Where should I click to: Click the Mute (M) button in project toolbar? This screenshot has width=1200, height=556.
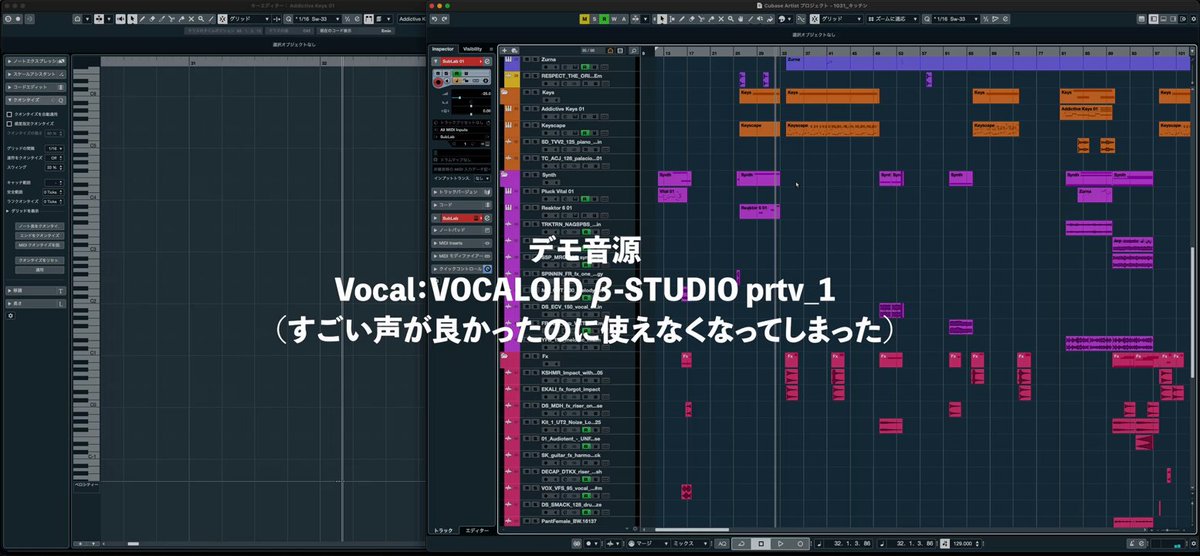click(584, 18)
